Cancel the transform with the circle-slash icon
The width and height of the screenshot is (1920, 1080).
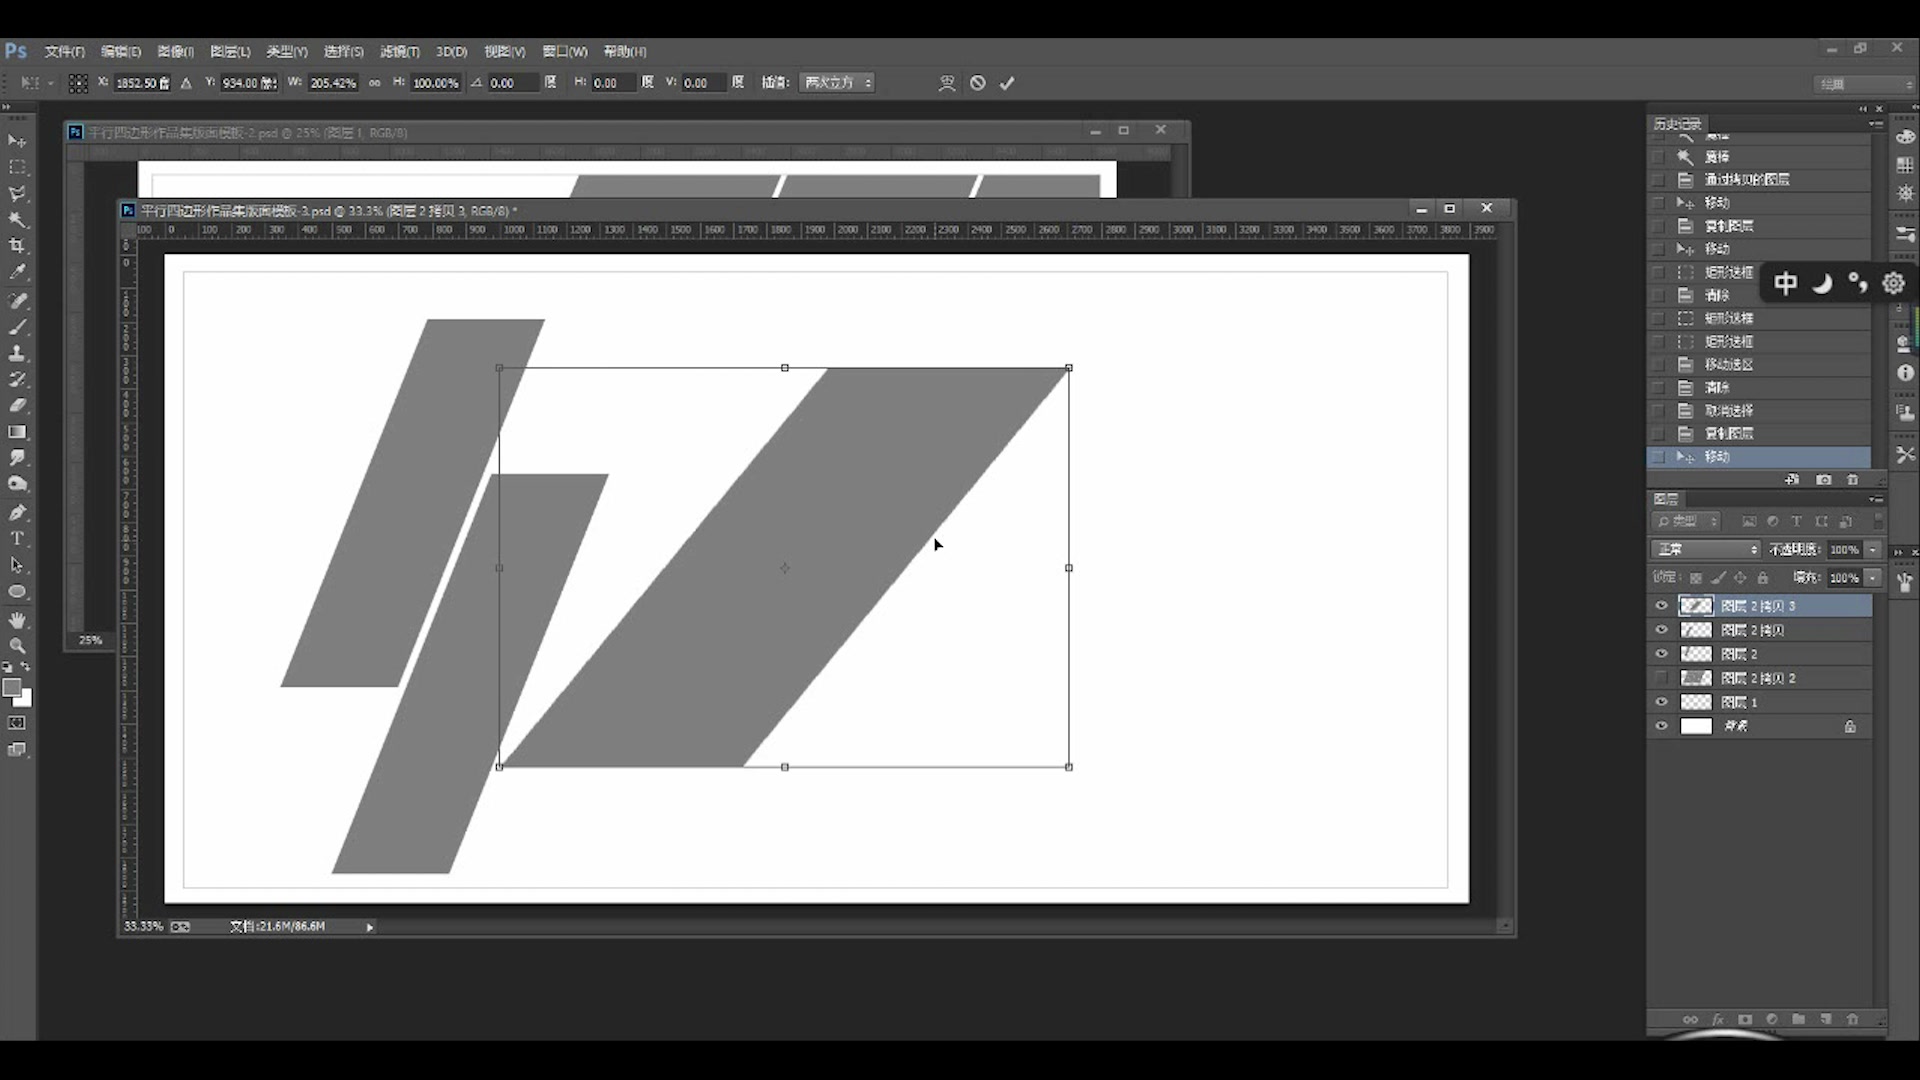(x=978, y=83)
